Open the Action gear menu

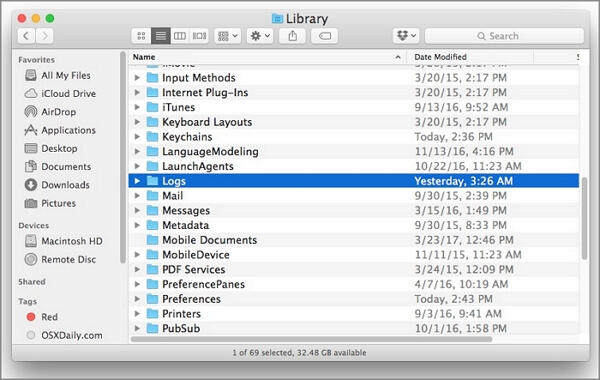260,36
